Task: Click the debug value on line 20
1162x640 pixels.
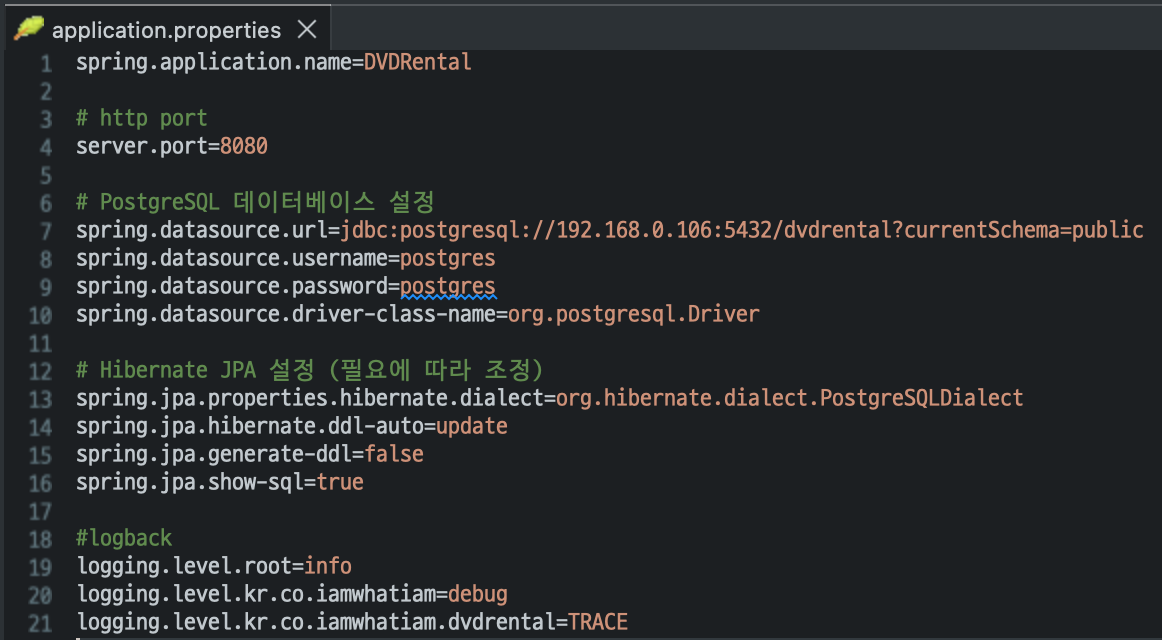Action: pos(477,593)
